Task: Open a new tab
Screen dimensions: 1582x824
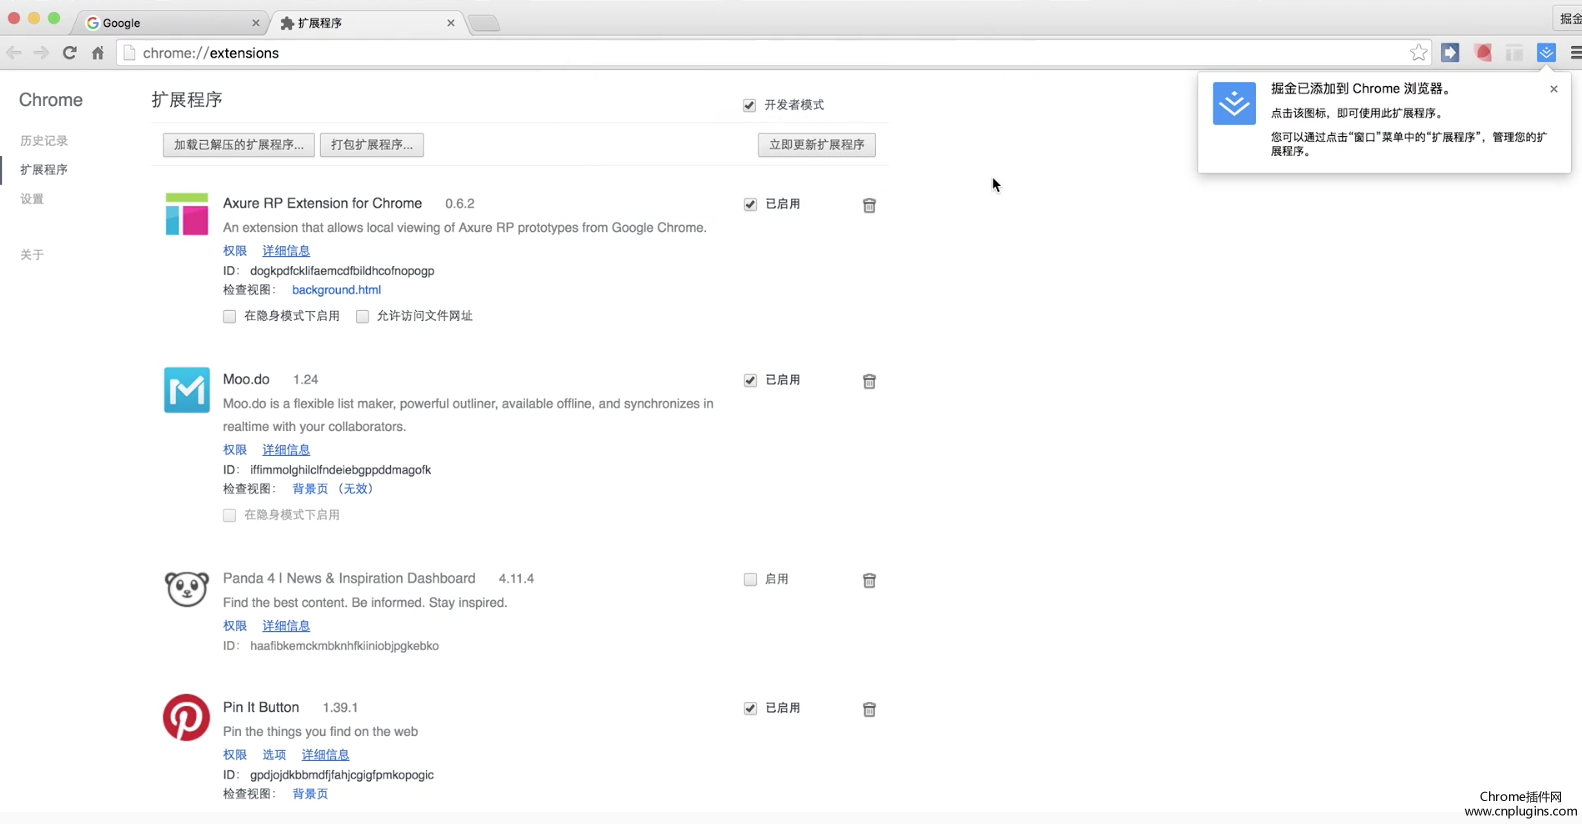Action: tap(484, 23)
